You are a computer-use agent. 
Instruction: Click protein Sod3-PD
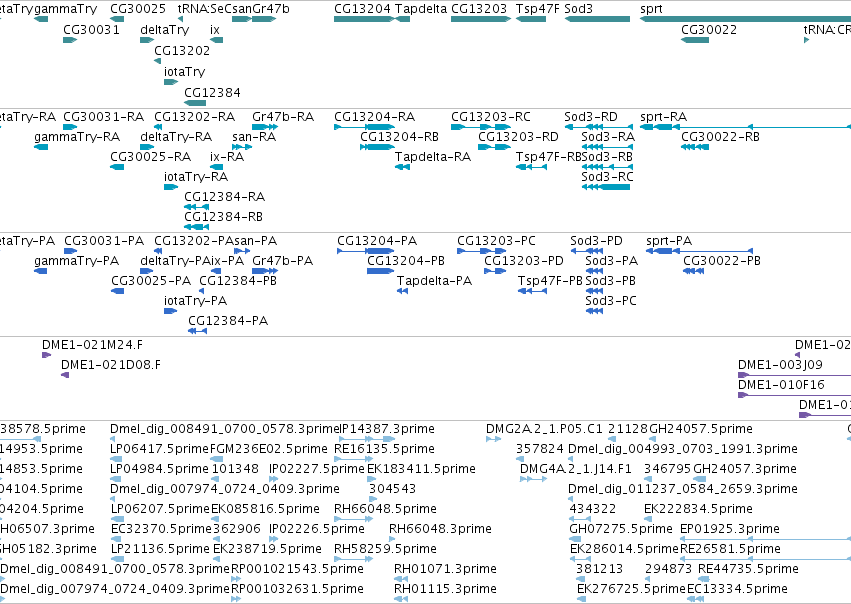tap(596, 241)
